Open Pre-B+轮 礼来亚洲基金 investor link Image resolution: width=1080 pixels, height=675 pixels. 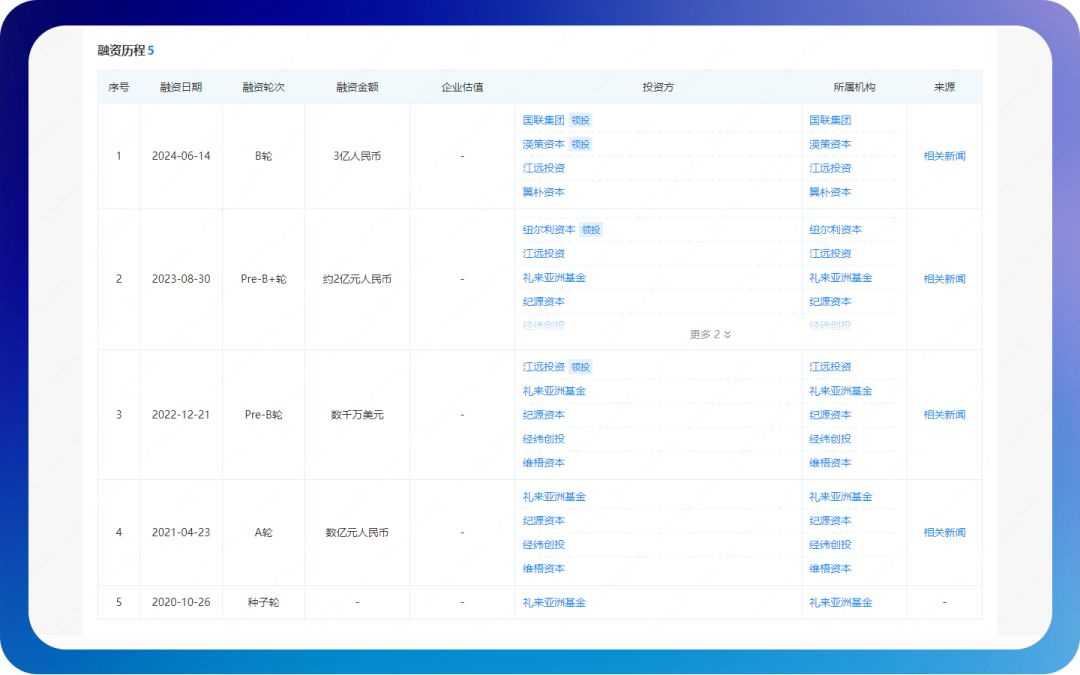point(554,278)
